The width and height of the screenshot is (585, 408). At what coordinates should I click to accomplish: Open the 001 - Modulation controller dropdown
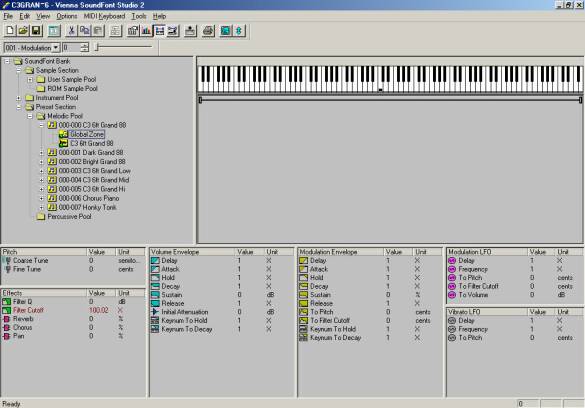click(x=56, y=48)
